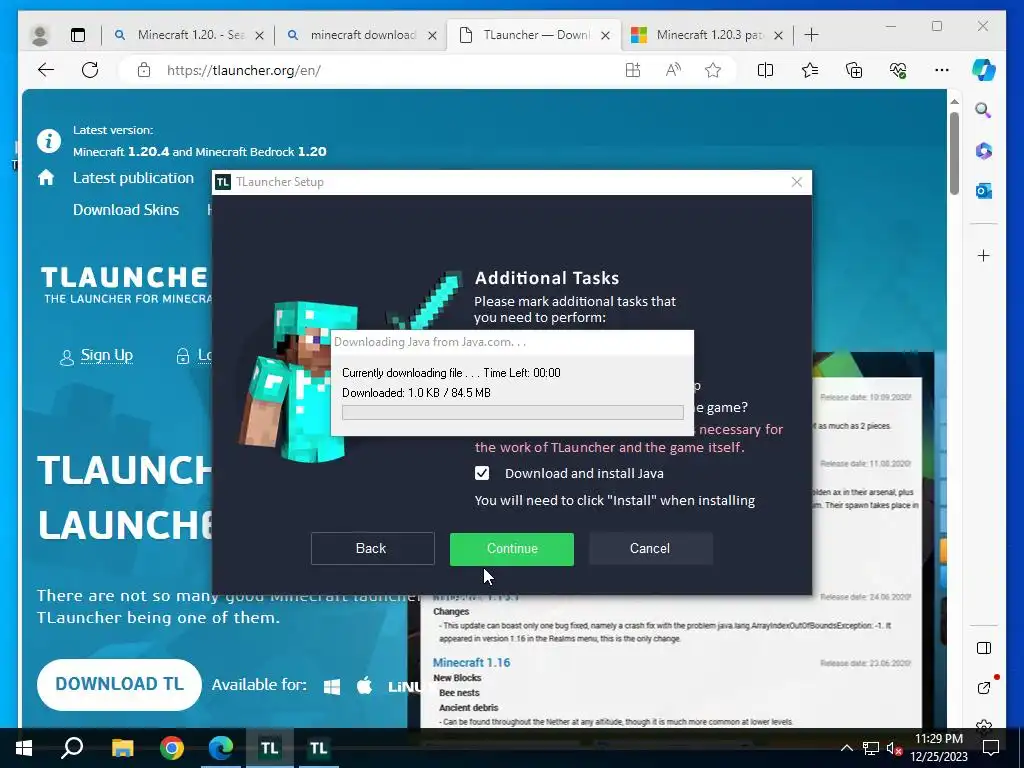Image resolution: width=1024 pixels, height=768 pixels.
Task: Launch Google Chrome from taskbar
Action: pyautogui.click(x=172, y=748)
